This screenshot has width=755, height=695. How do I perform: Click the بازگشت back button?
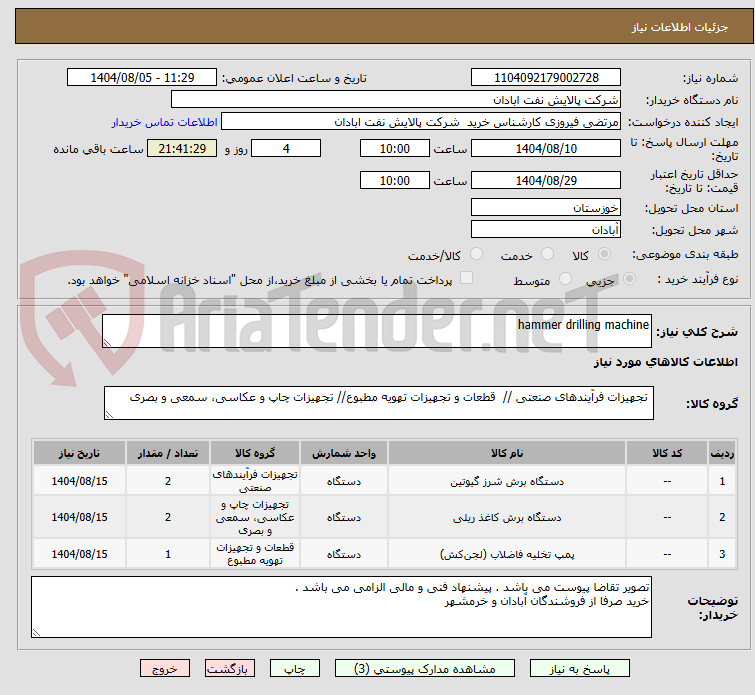pyautogui.click(x=231, y=668)
